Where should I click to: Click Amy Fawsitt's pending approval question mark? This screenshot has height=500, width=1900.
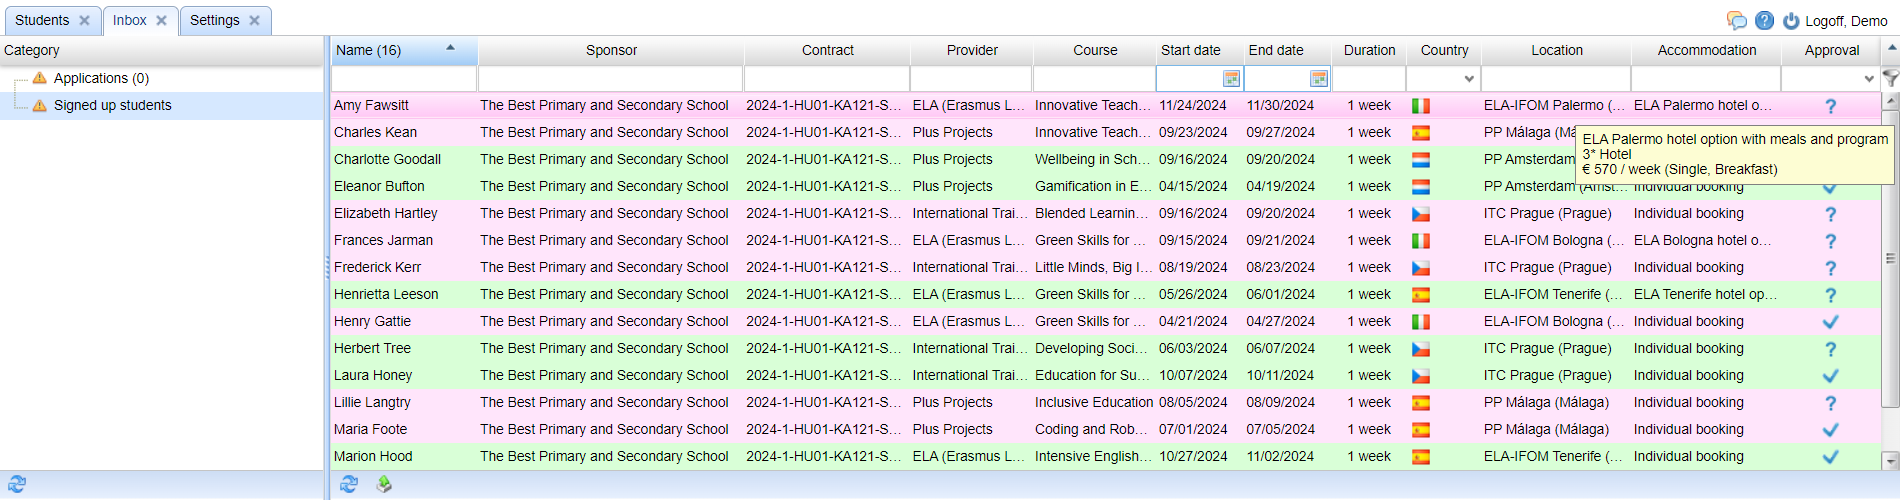pyautogui.click(x=1830, y=106)
